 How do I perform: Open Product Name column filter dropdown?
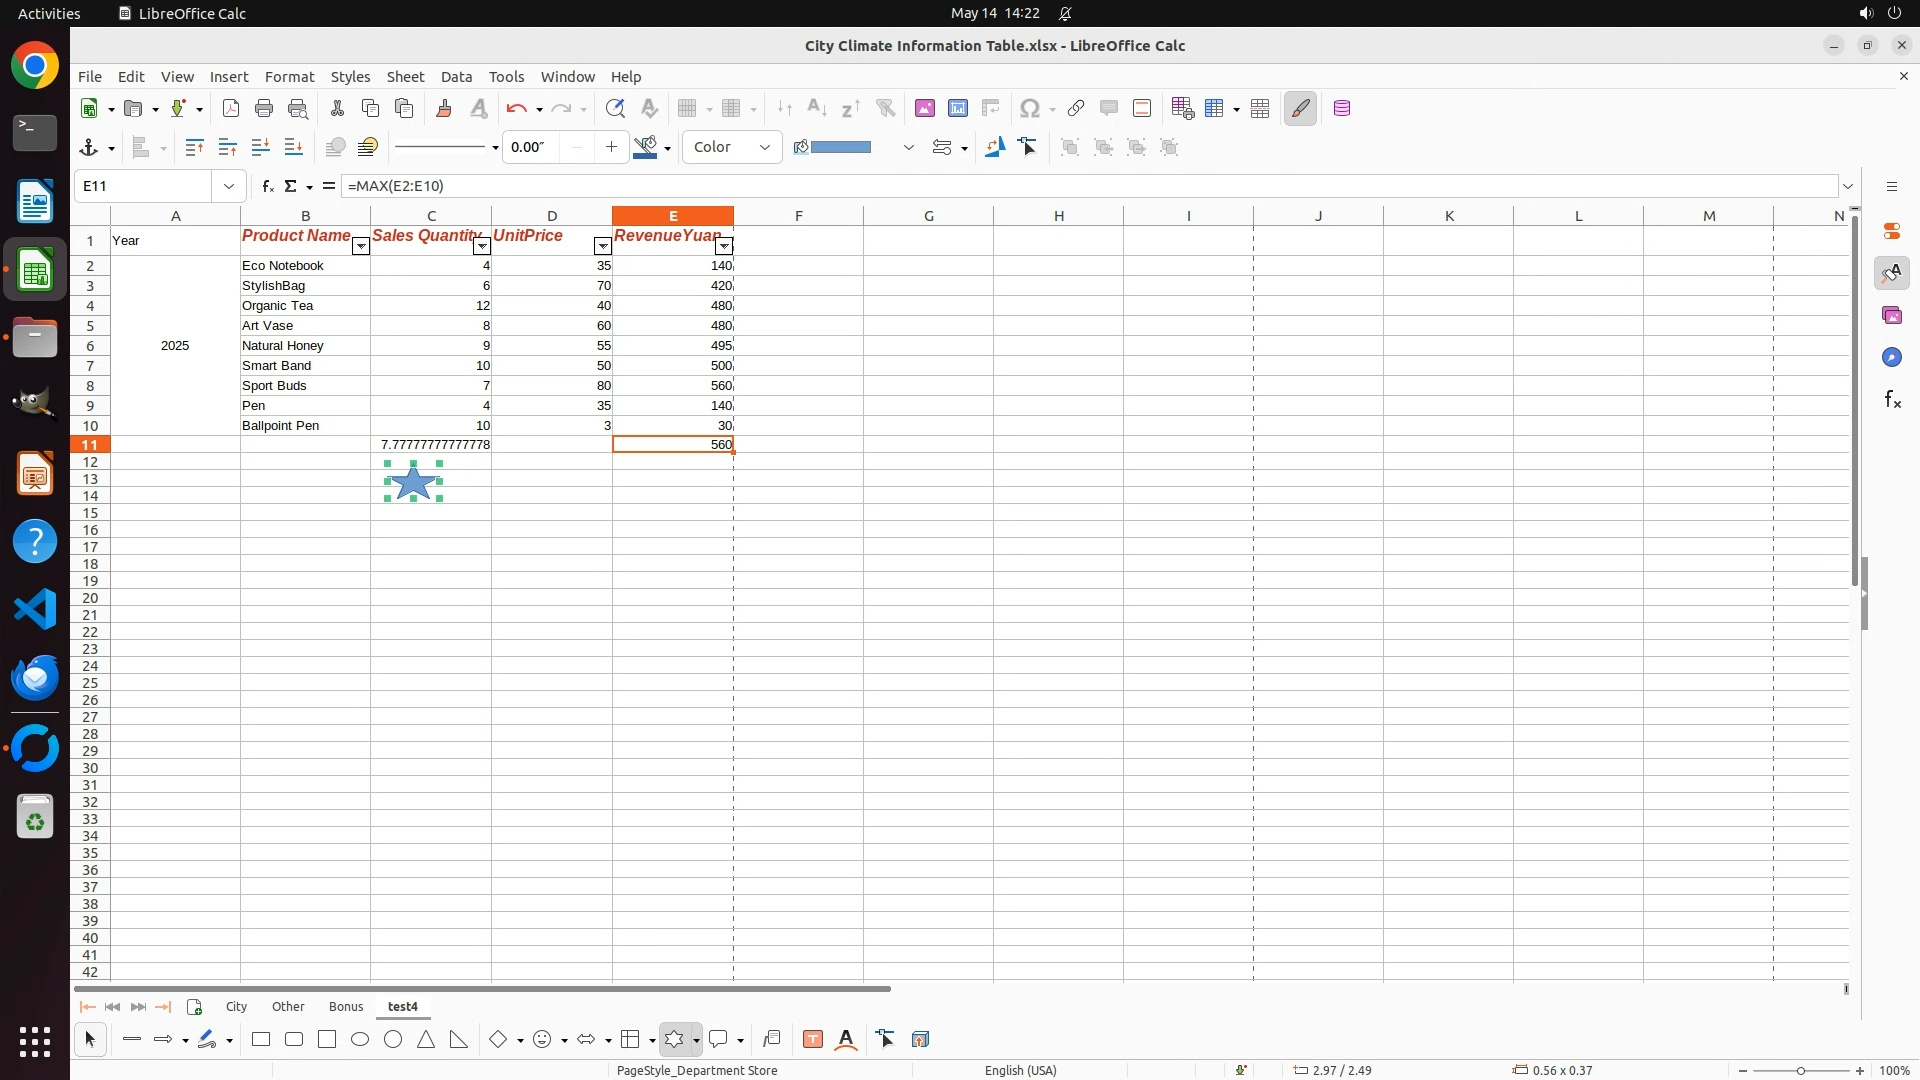[x=360, y=247]
